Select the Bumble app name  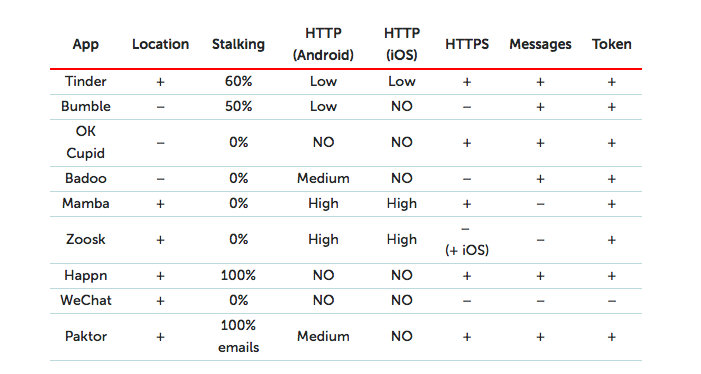point(85,106)
